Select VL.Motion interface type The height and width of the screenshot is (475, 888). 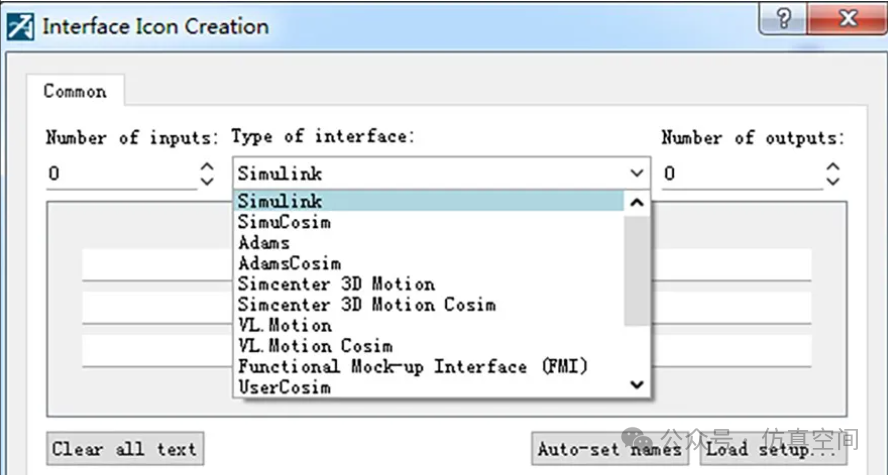(285, 326)
